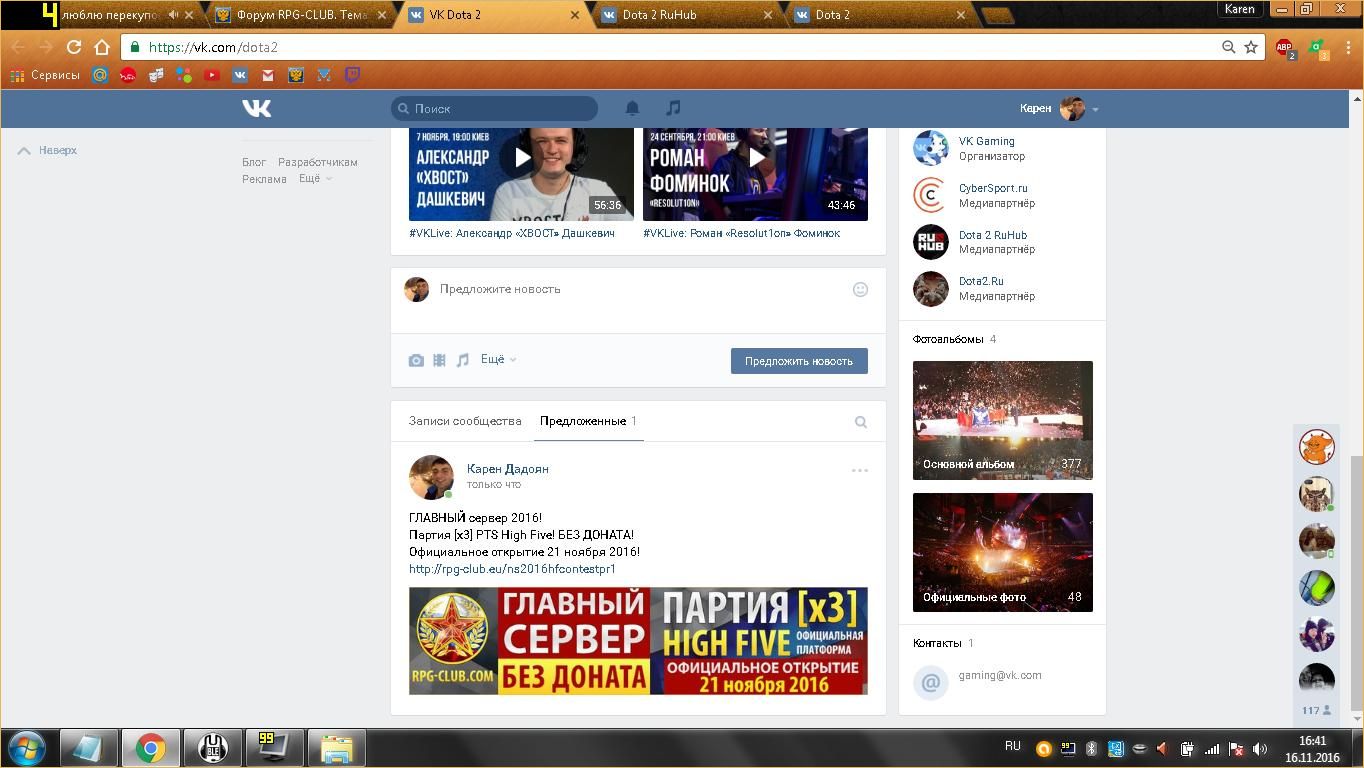Open the Сервисы apps bookmark
The image size is (1364, 768).
[x=44, y=75]
